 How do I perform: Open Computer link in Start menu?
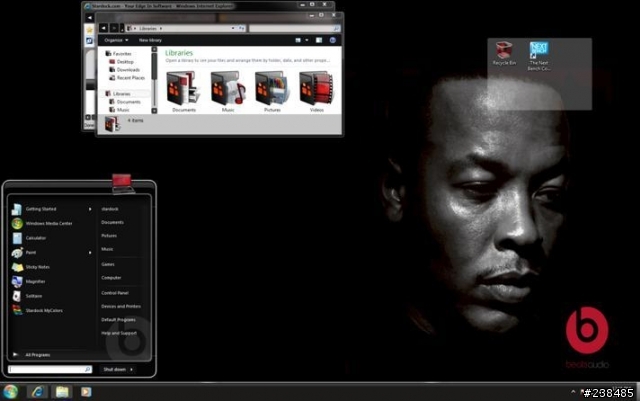tap(111, 278)
